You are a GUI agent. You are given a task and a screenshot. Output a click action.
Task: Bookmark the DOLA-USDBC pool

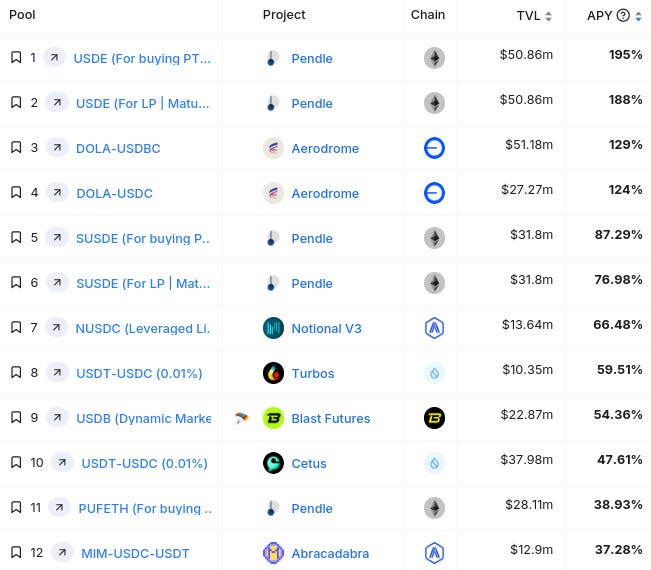click(x=16, y=147)
